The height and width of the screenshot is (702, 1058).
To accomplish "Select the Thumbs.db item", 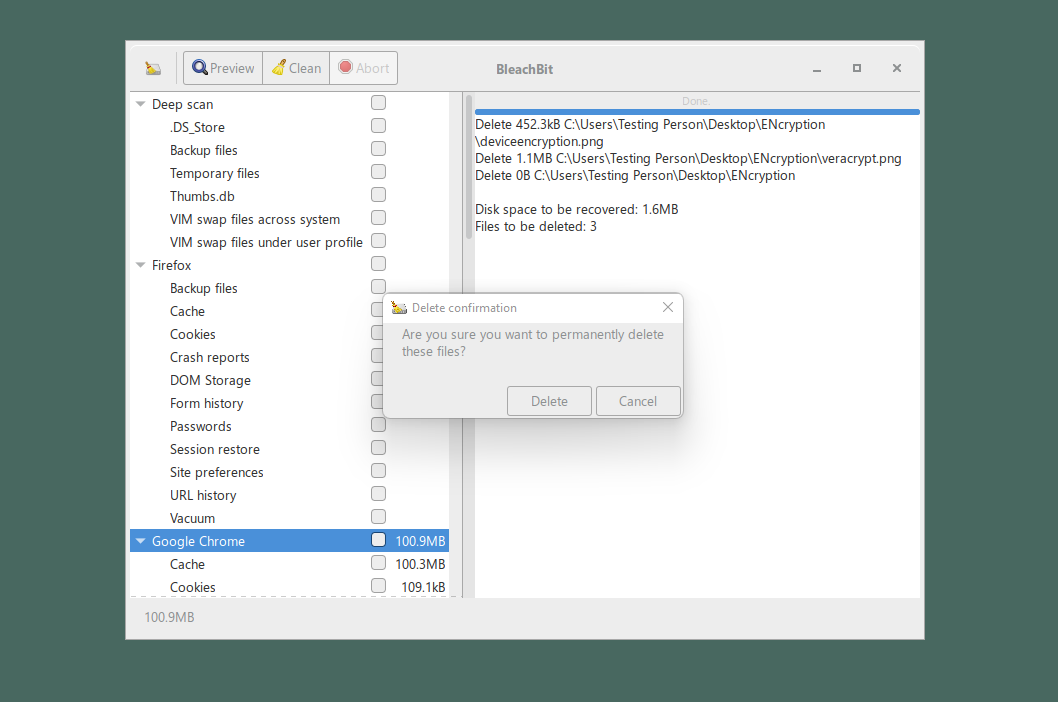I will pyautogui.click(x=289, y=196).
